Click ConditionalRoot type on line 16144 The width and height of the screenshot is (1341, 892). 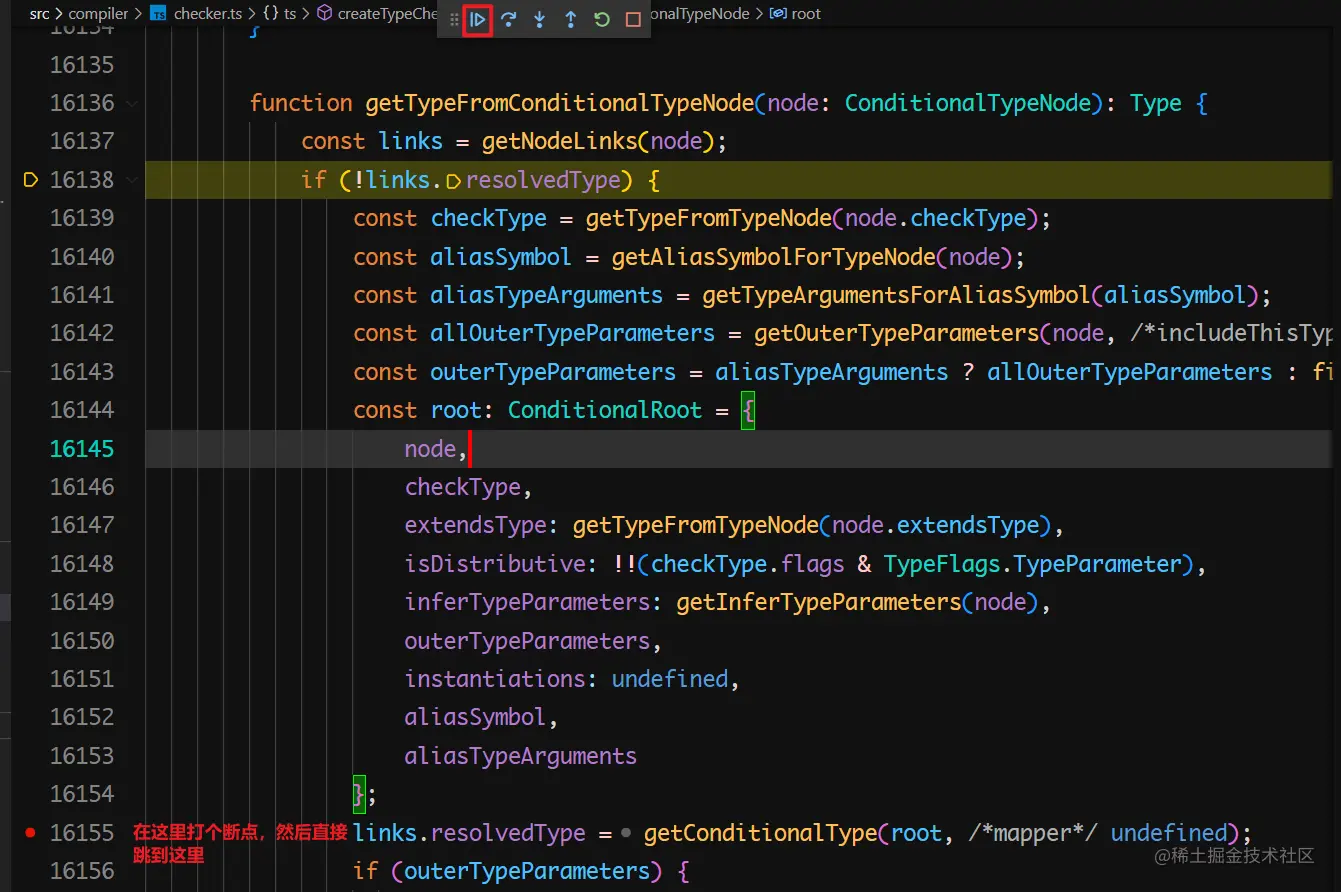(605, 410)
